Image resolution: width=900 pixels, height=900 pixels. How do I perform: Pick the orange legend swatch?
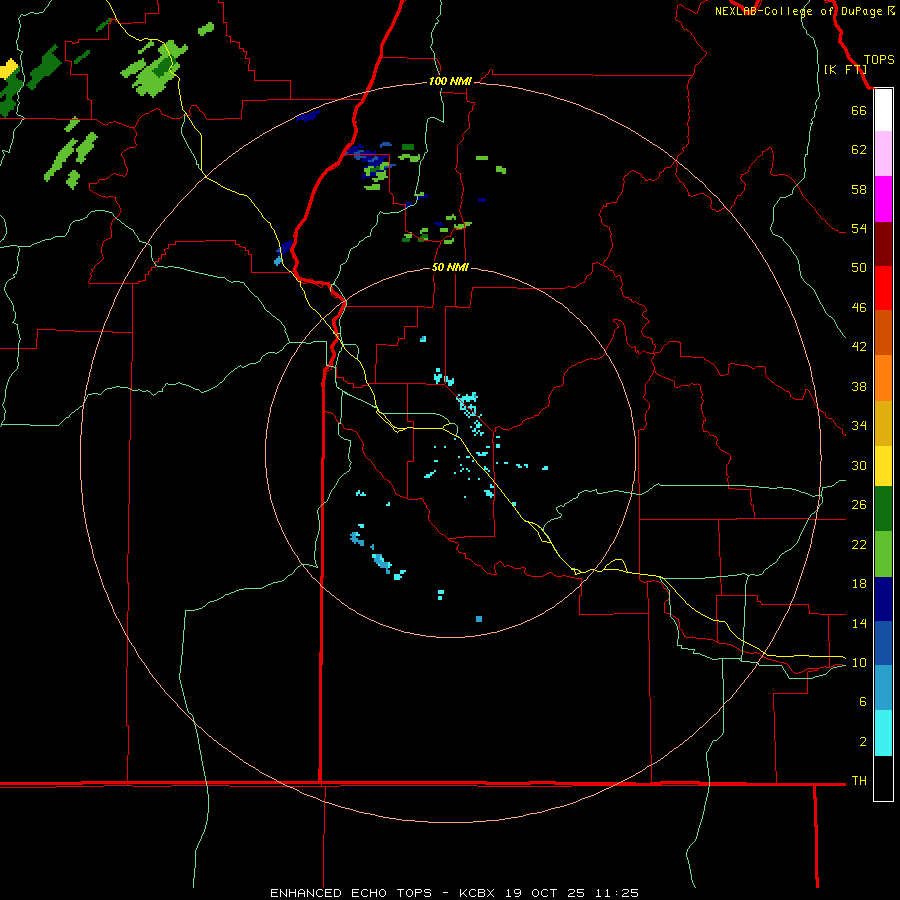click(883, 378)
